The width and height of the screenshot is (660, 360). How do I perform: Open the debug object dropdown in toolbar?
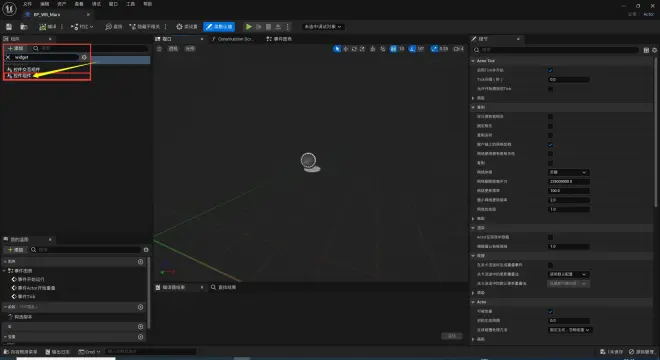click(323, 27)
